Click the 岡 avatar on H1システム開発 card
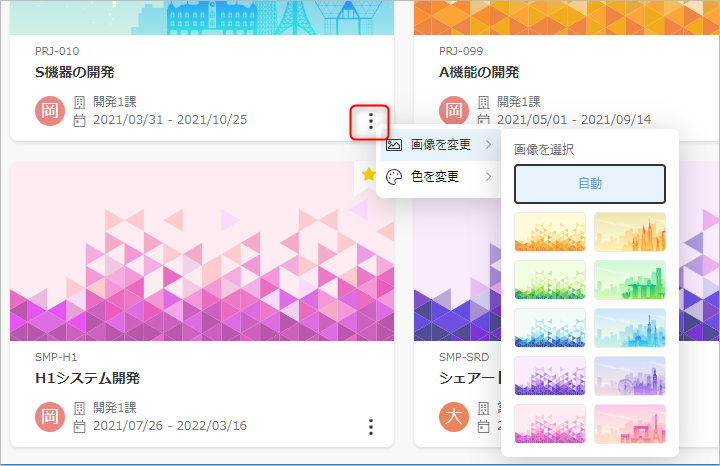The width and height of the screenshot is (720, 466). [x=50, y=417]
